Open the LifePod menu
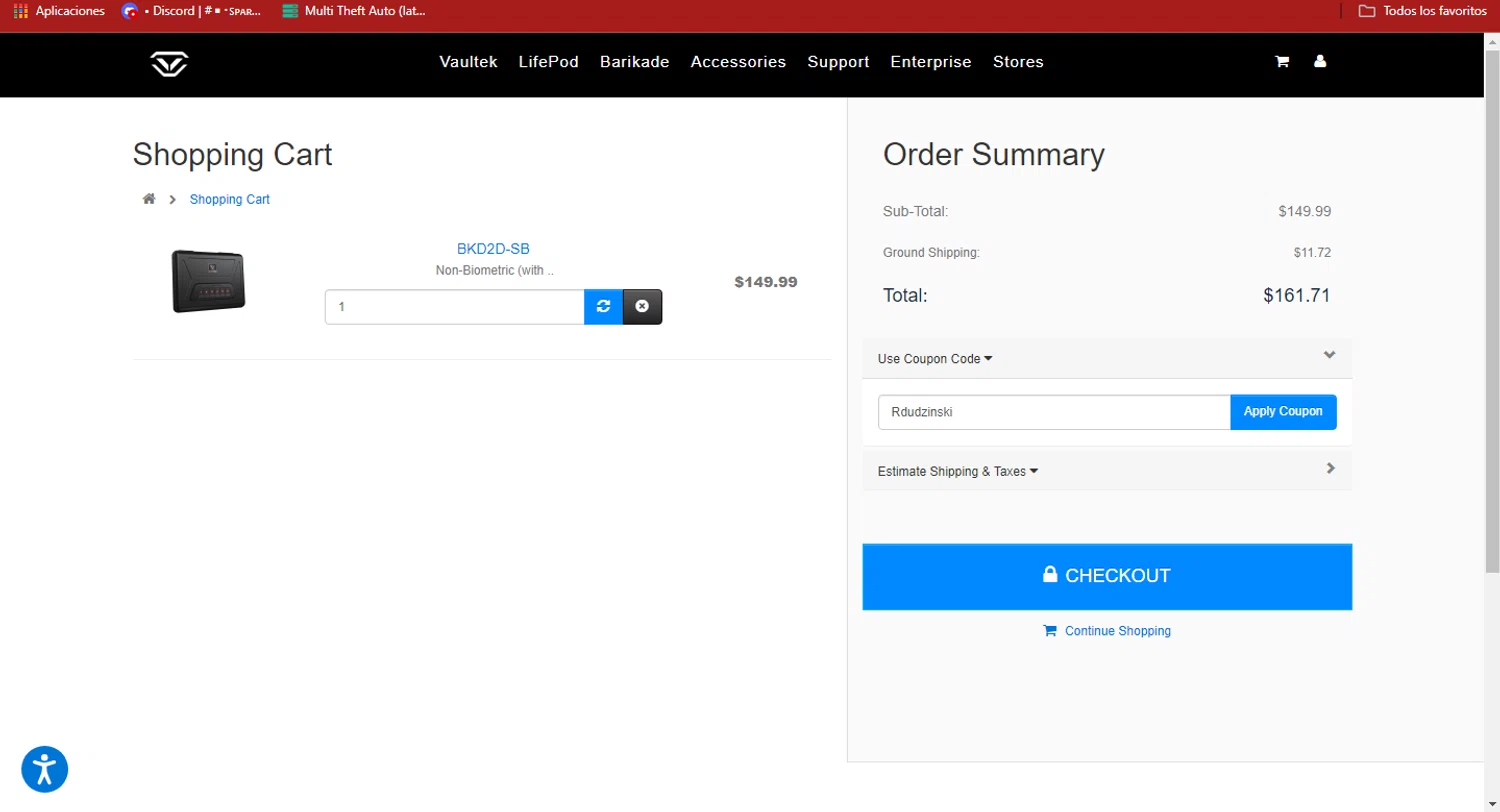 (x=548, y=62)
